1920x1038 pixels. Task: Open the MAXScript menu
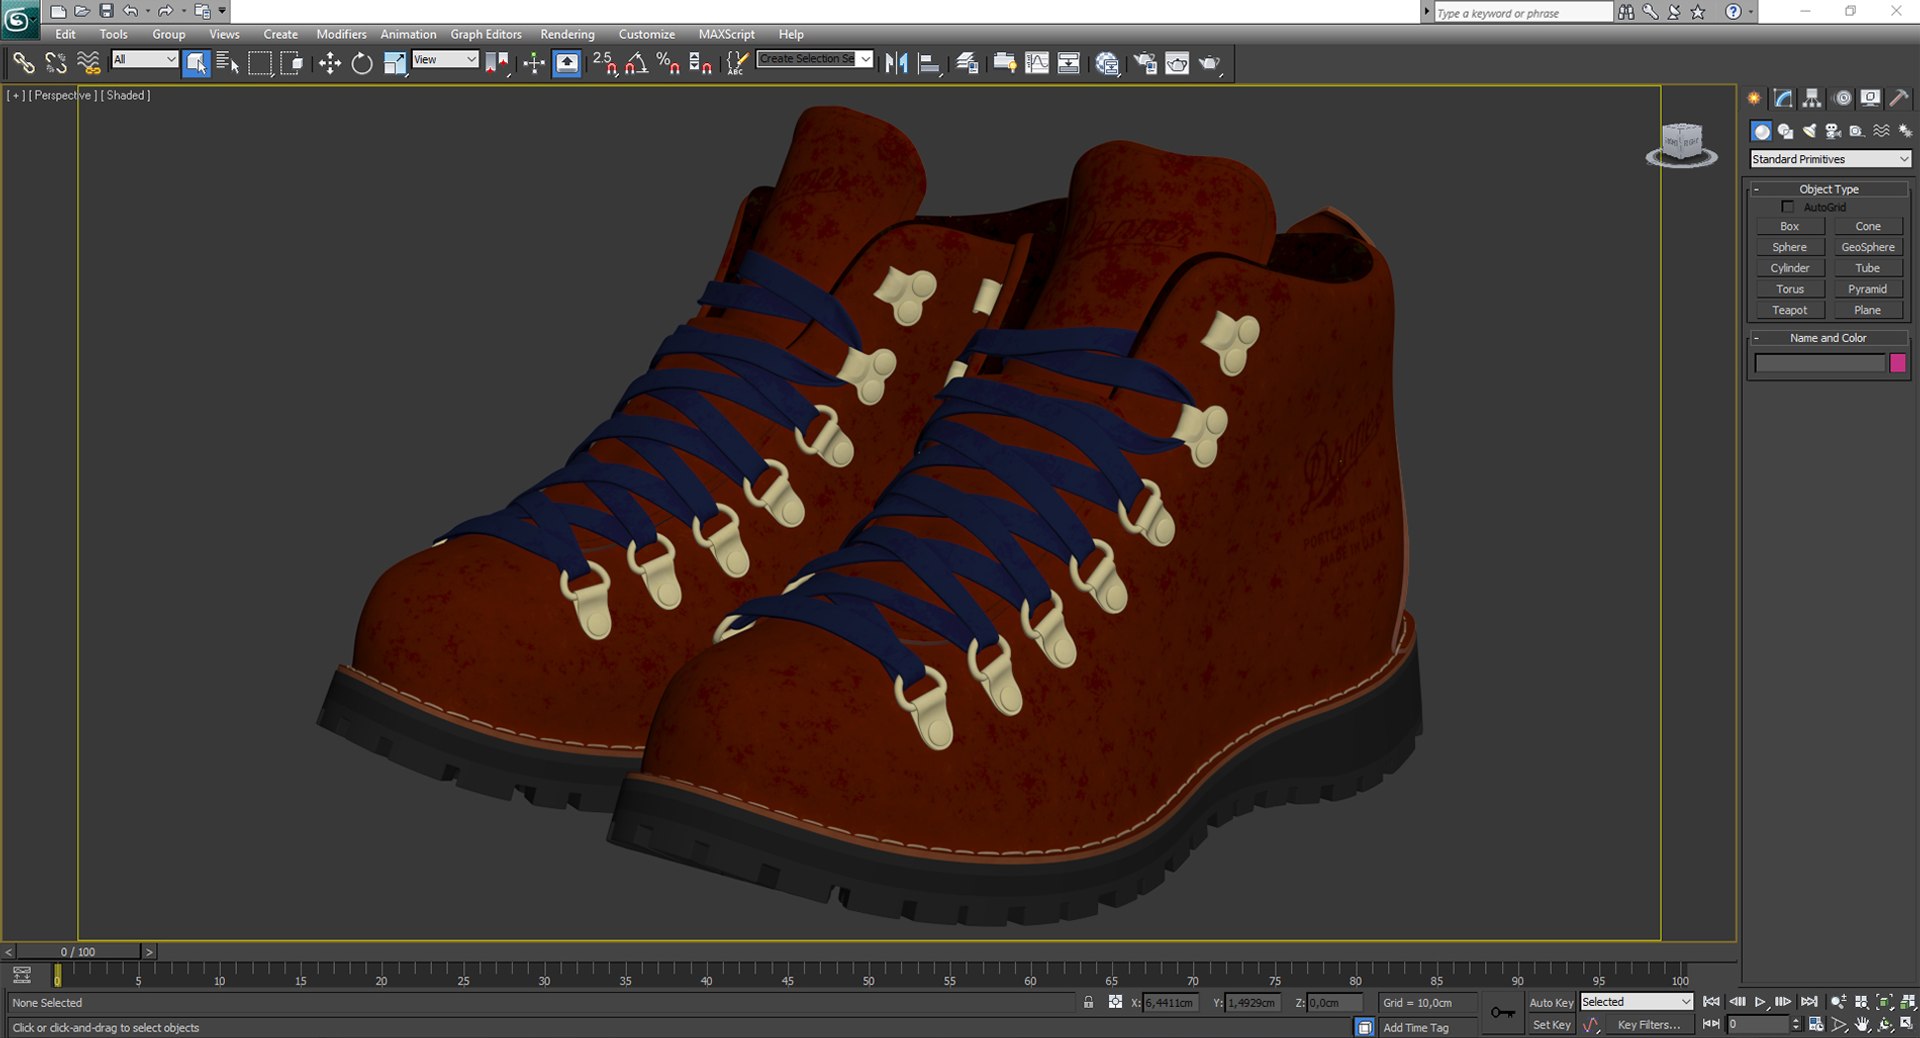click(x=726, y=34)
